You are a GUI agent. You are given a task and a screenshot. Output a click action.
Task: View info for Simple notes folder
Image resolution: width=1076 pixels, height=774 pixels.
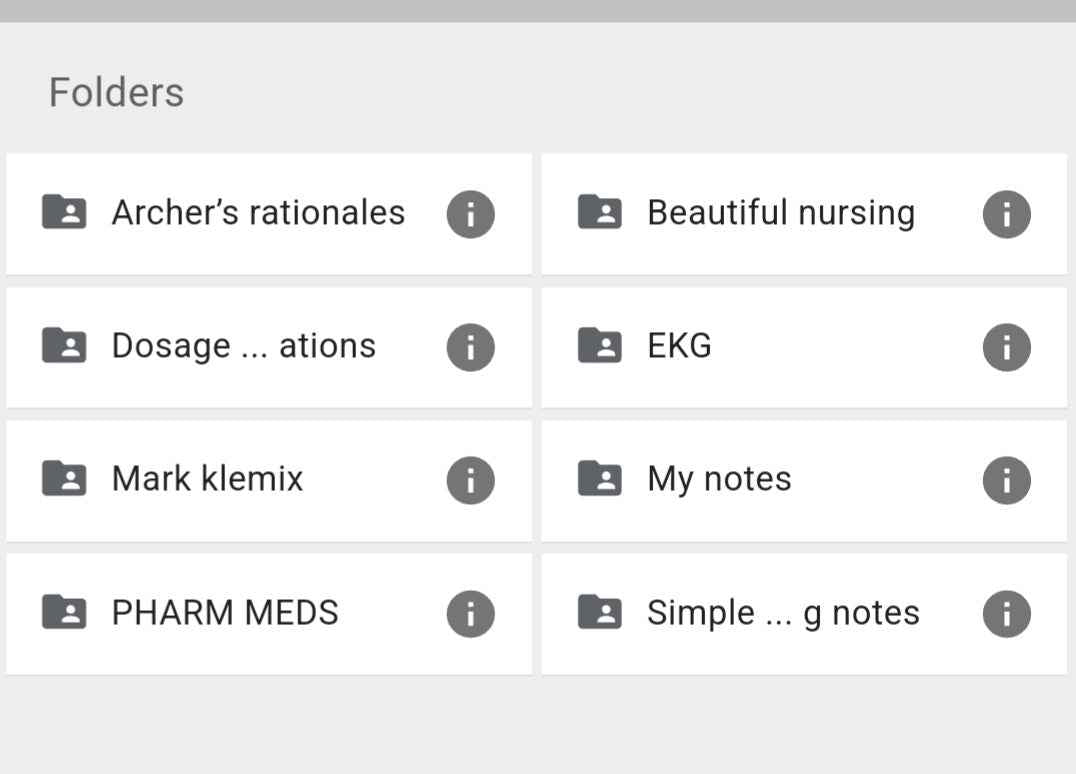[x=1006, y=613]
